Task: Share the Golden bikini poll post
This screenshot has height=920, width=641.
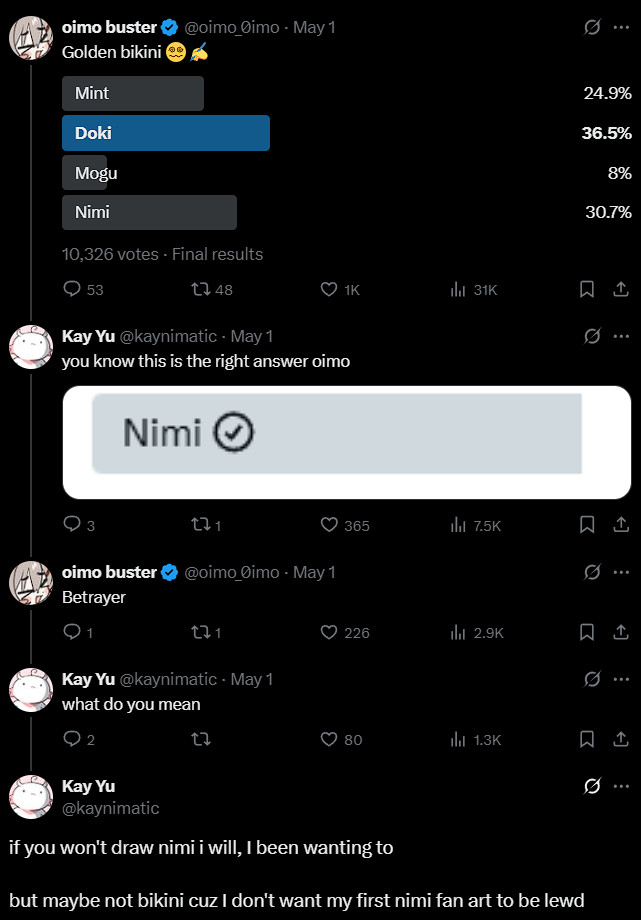Action: pos(619,289)
